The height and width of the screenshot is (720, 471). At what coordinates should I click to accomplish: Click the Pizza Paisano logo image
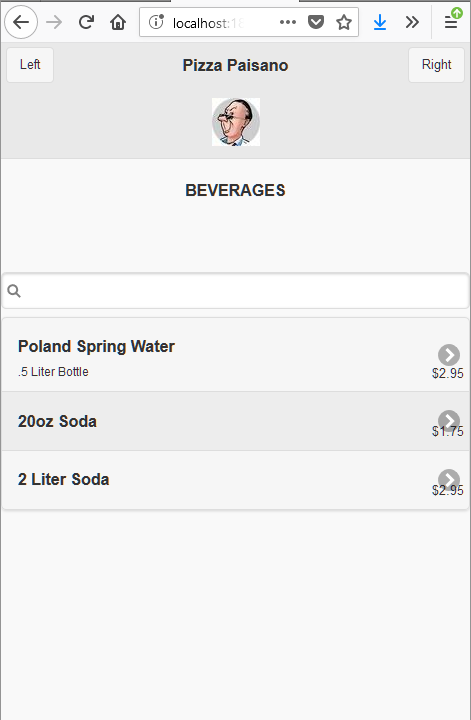[236, 122]
